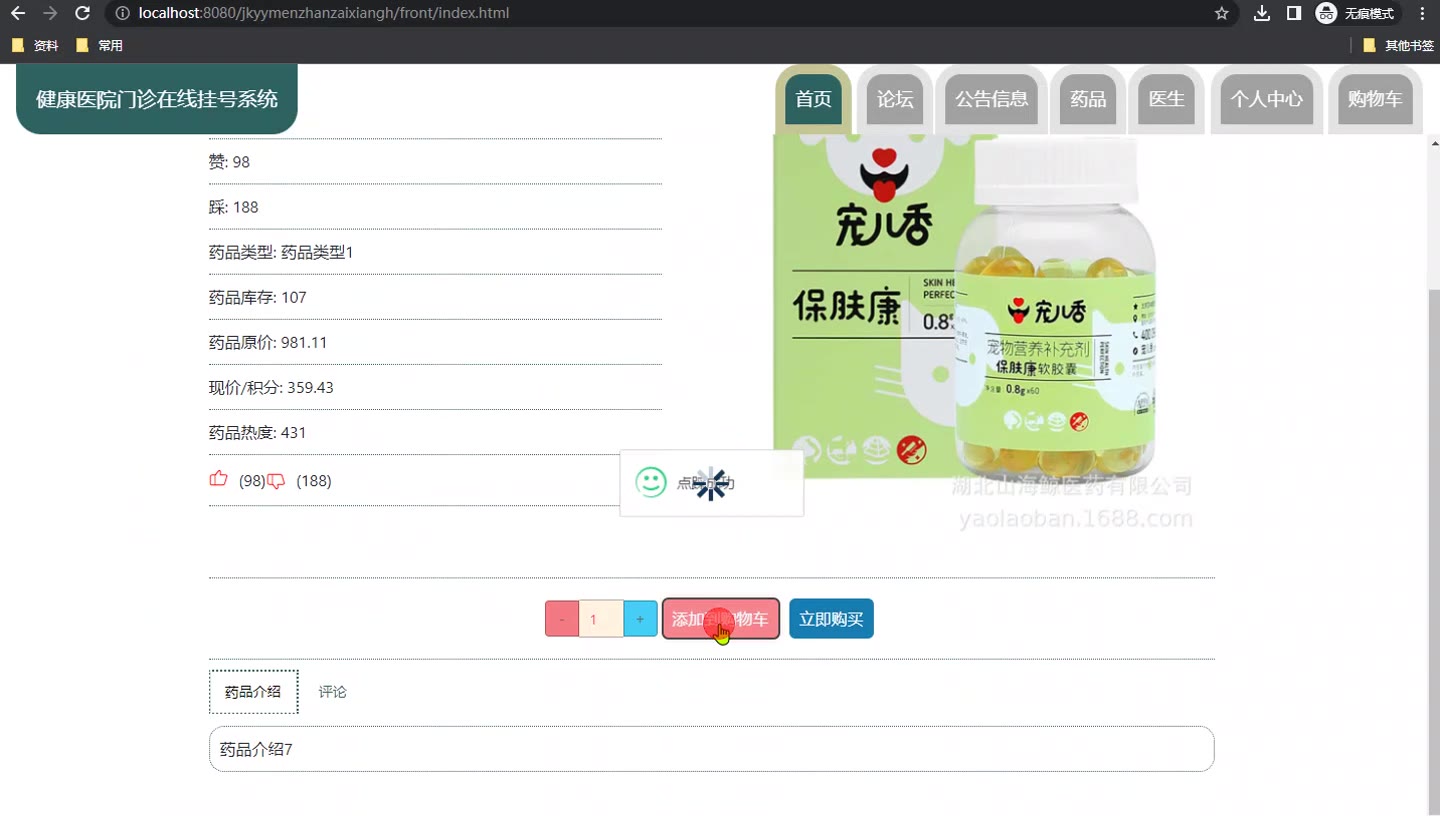1440x816 pixels.
Task: Toggle browser side panel icon
Action: [x=1294, y=13]
